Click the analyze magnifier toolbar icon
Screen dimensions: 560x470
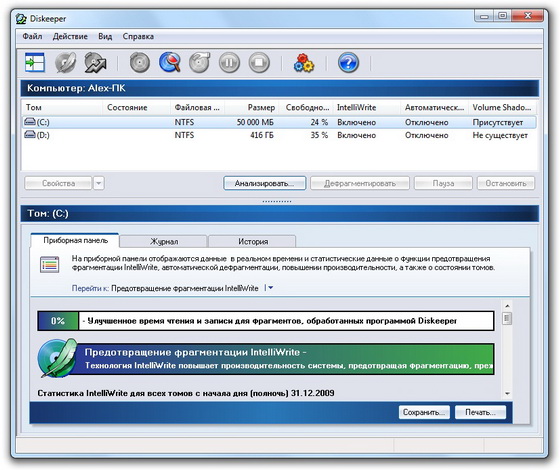tap(170, 62)
